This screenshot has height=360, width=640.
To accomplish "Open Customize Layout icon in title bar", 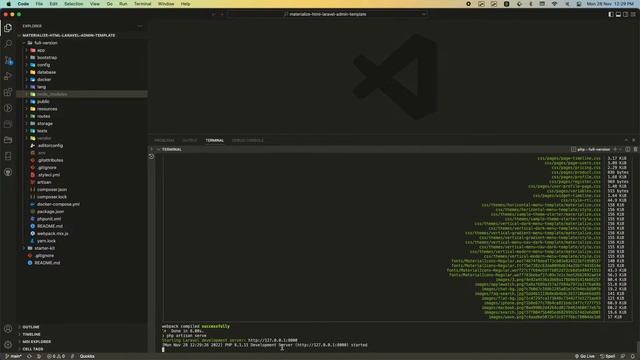I will (x=633, y=14).
